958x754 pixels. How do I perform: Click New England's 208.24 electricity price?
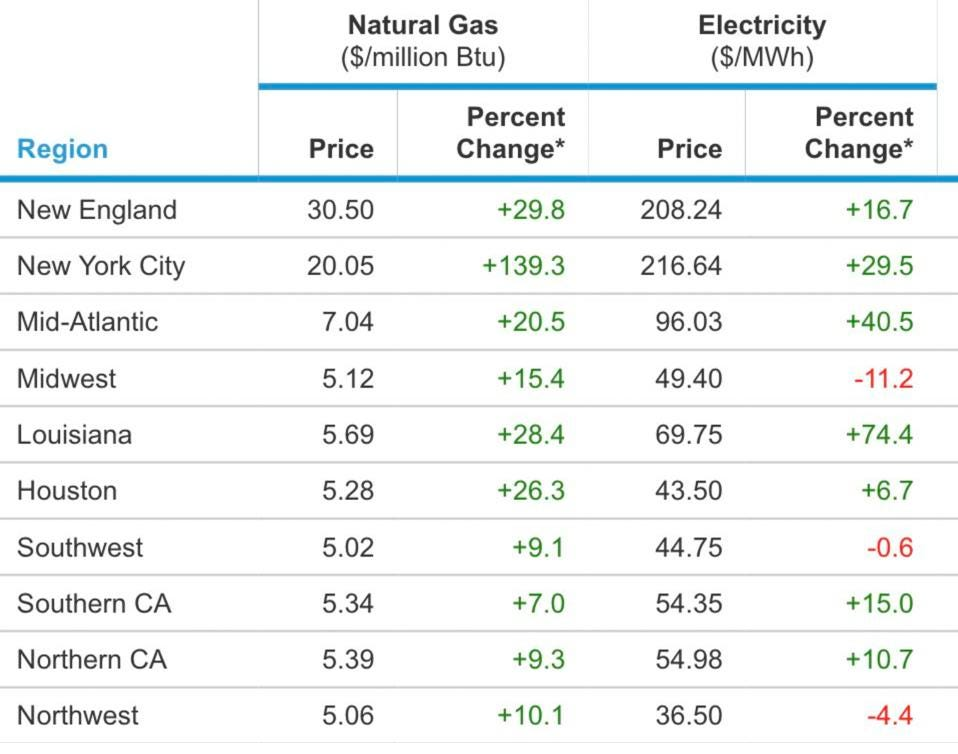pos(681,210)
